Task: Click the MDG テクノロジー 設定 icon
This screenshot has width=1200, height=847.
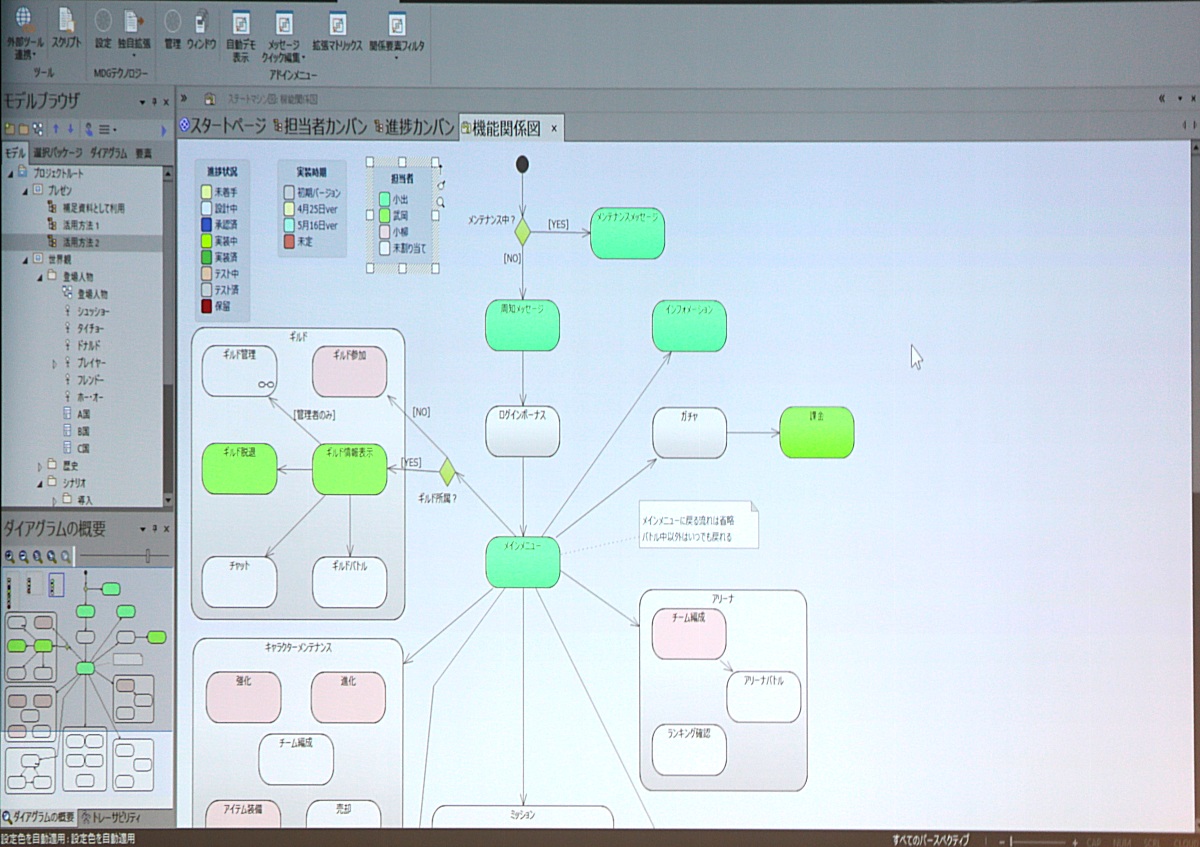Action: [103, 21]
